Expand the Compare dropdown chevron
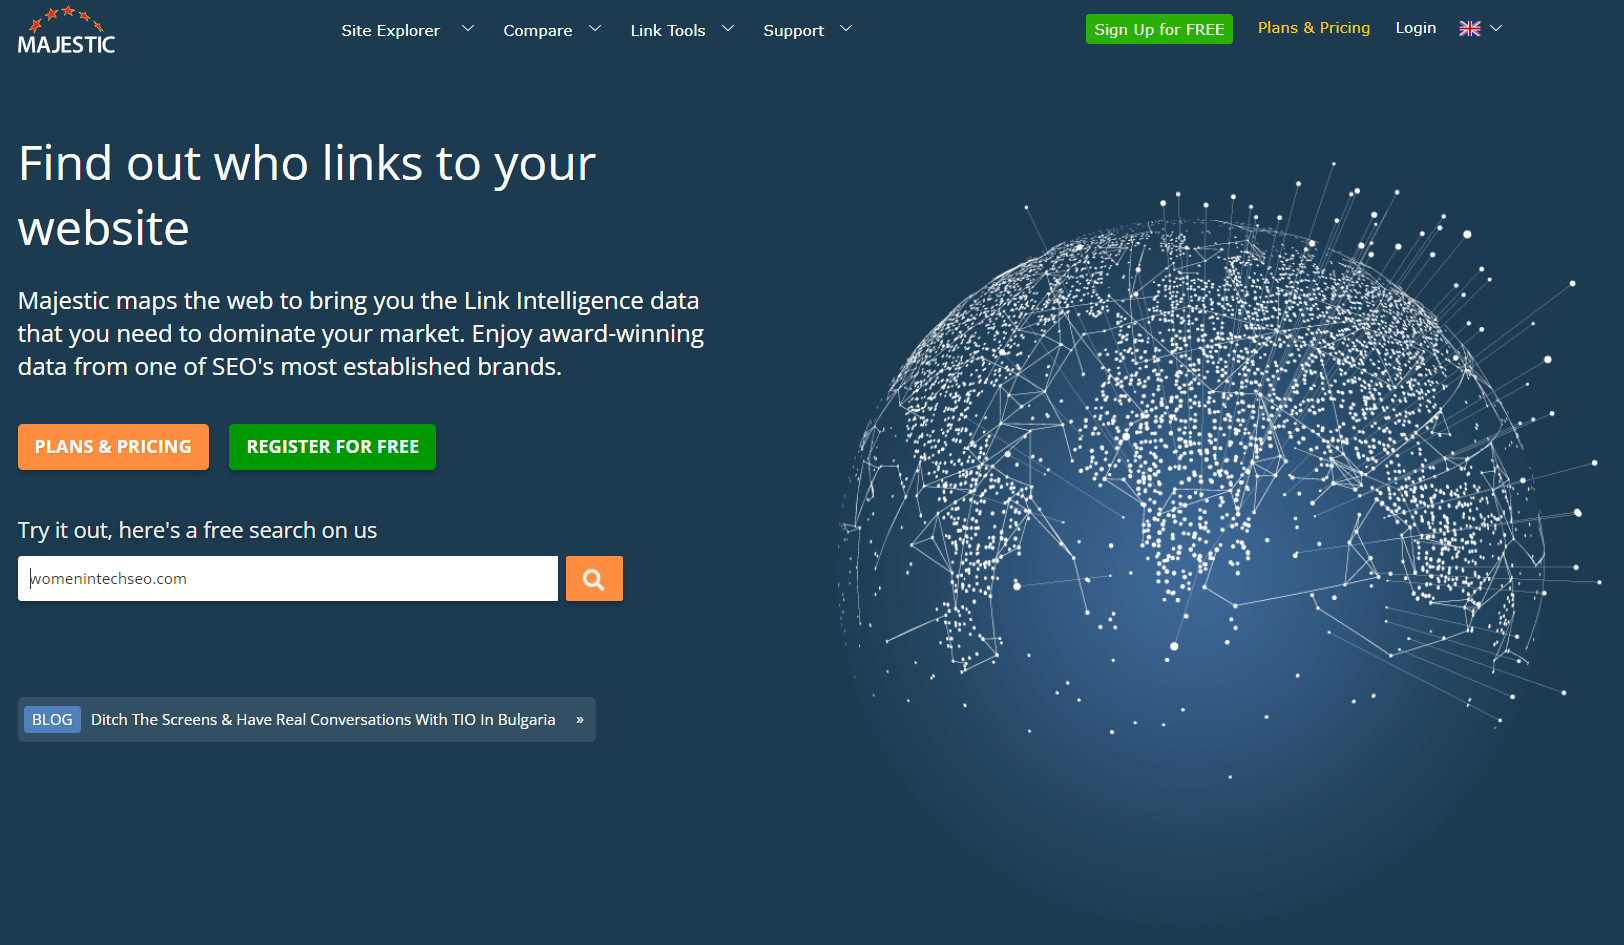The height and width of the screenshot is (945, 1624). 595,29
